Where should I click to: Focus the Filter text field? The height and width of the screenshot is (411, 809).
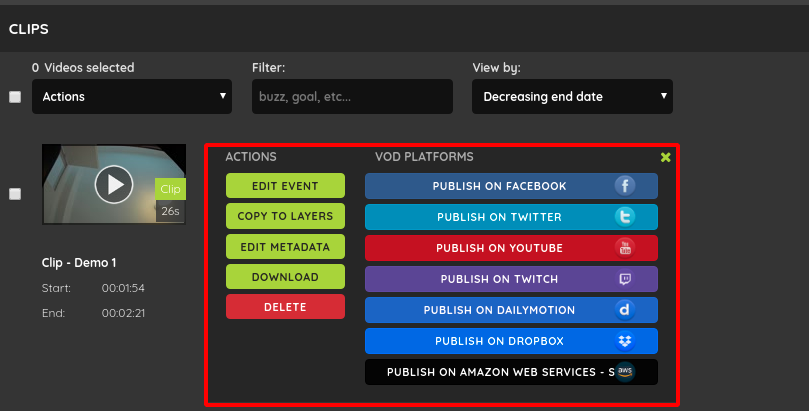(352, 96)
